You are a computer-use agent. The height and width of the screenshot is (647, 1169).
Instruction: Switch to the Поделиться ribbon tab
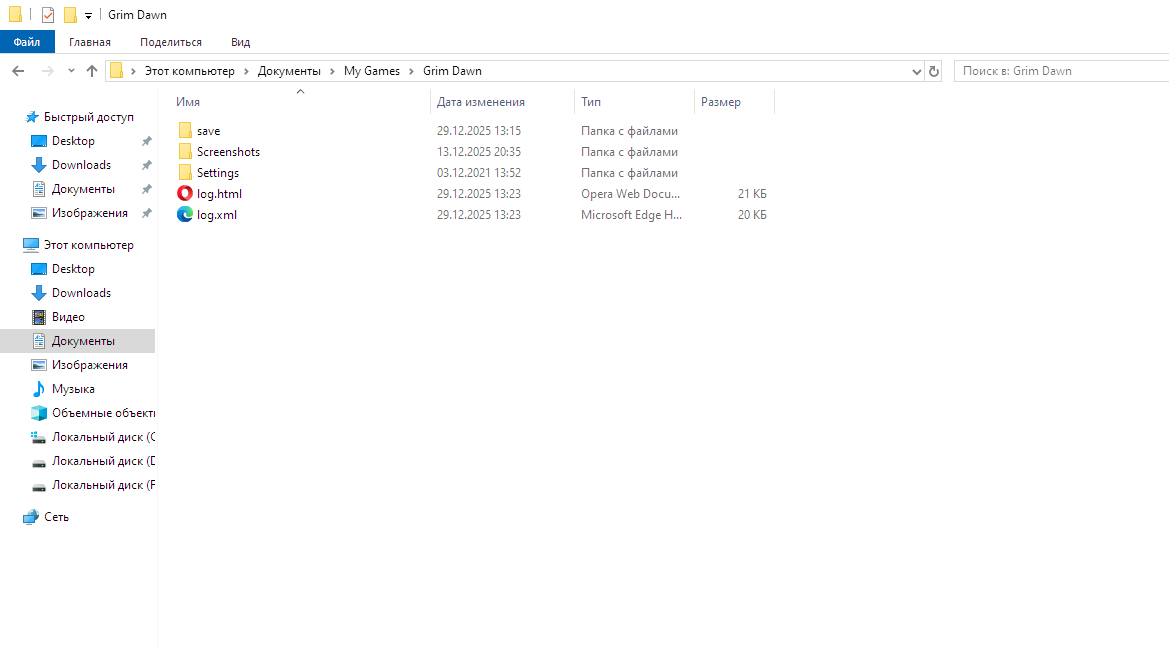[x=171, y=42]
